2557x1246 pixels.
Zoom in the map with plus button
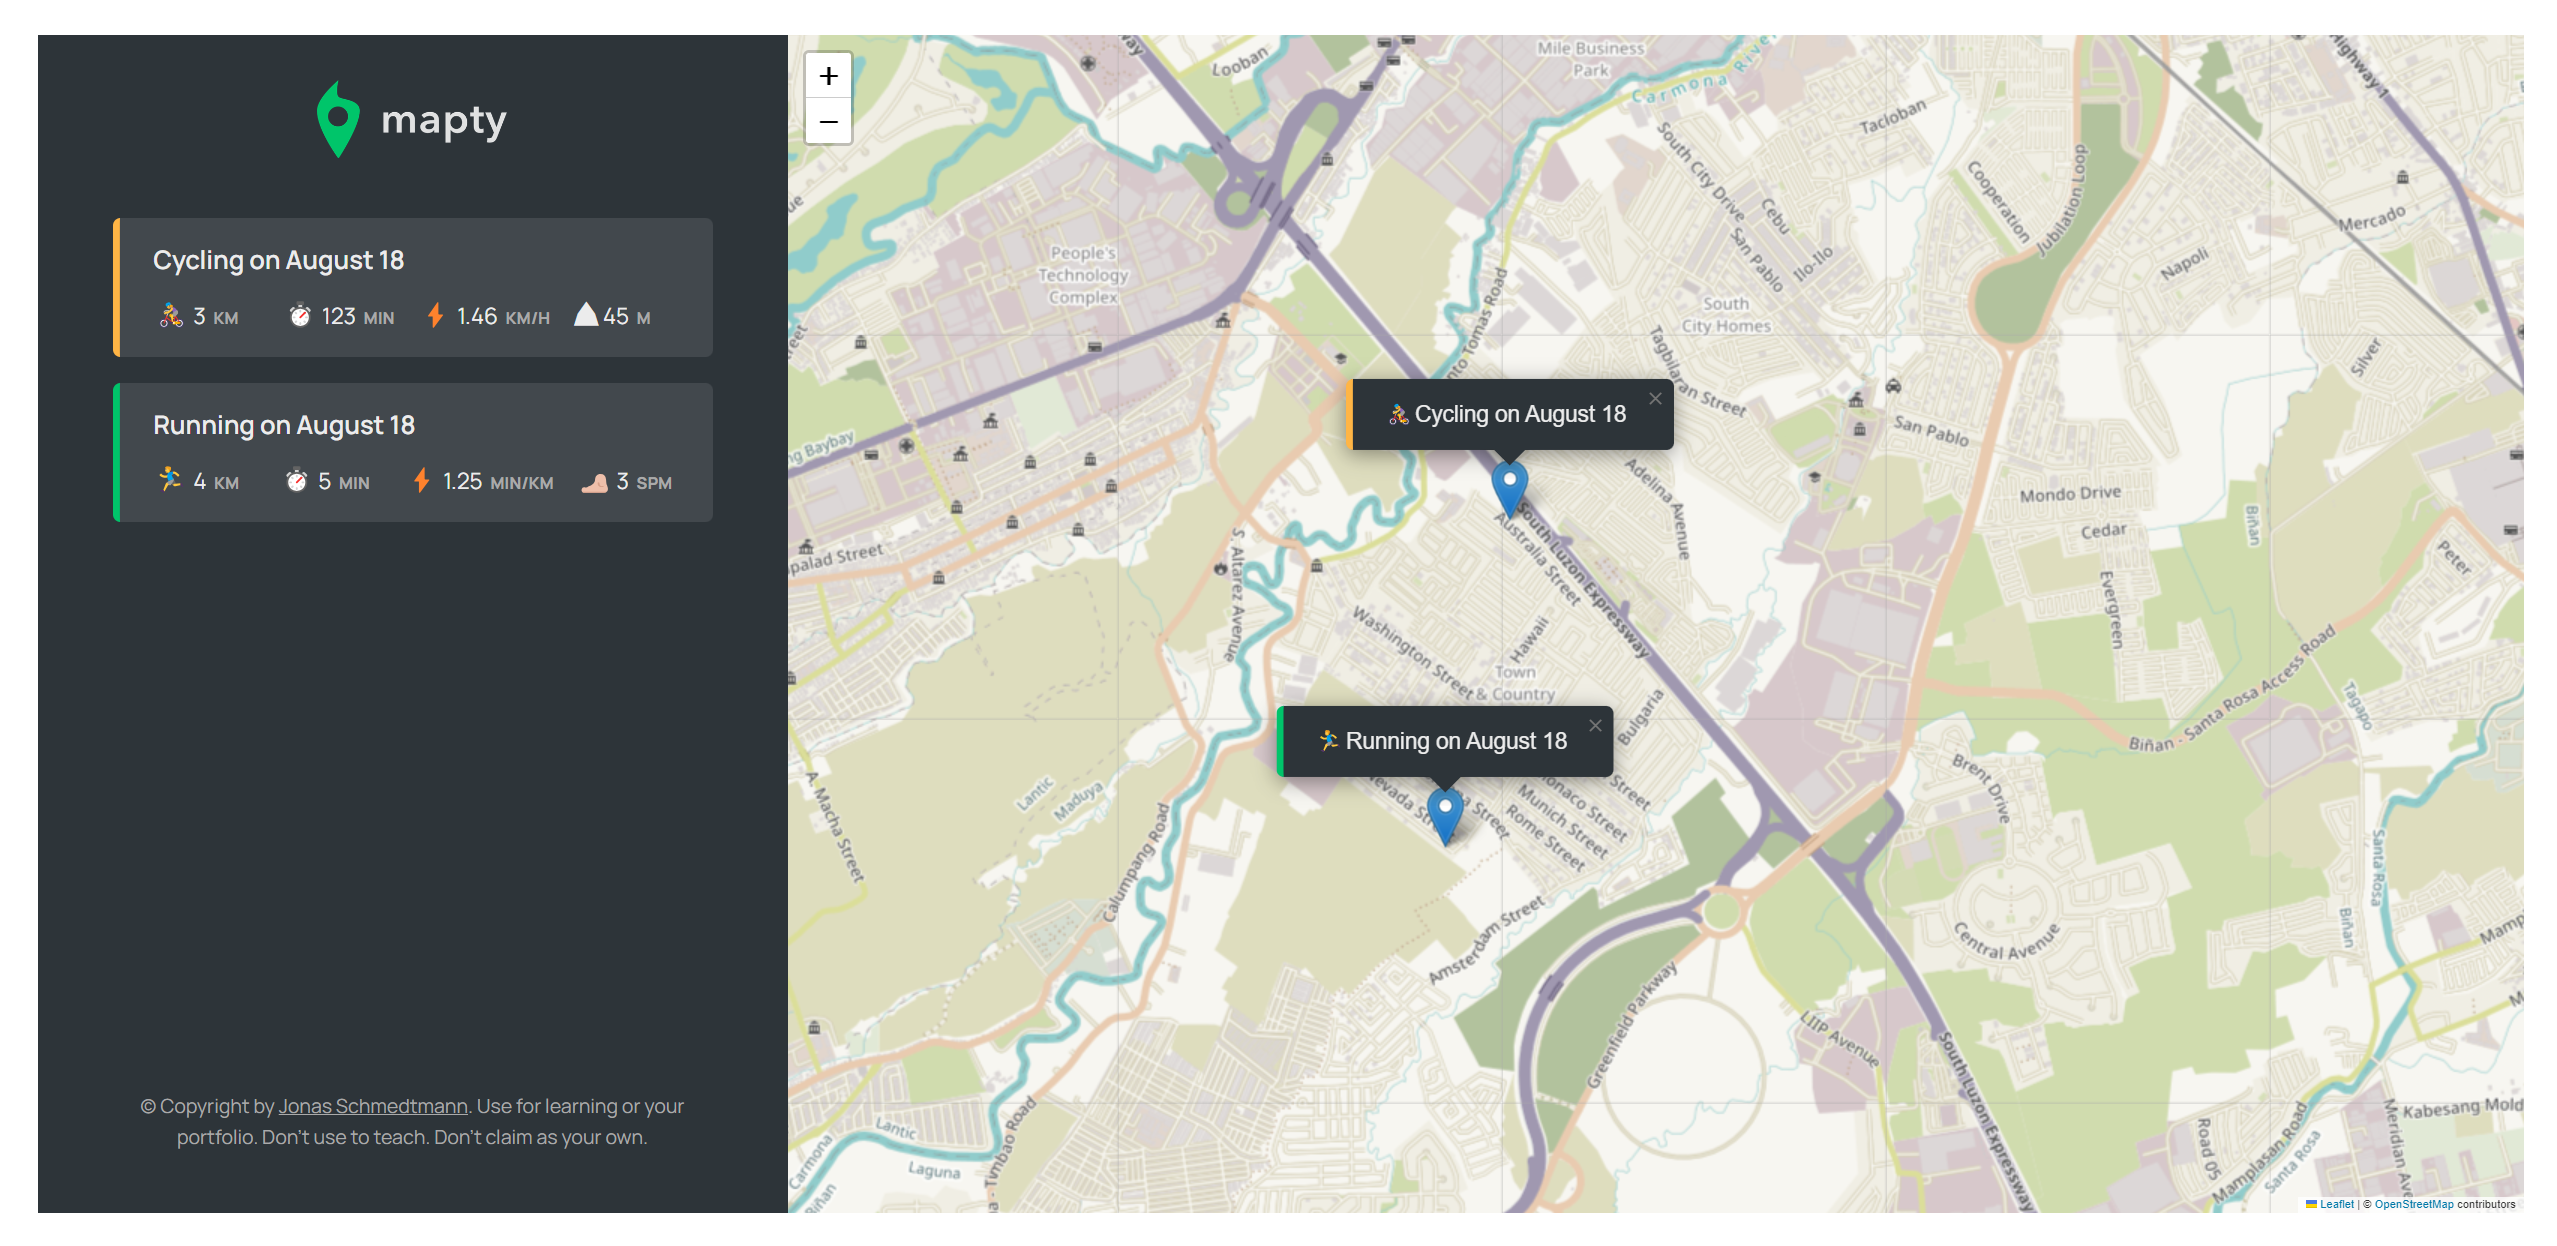coord(828,76)
